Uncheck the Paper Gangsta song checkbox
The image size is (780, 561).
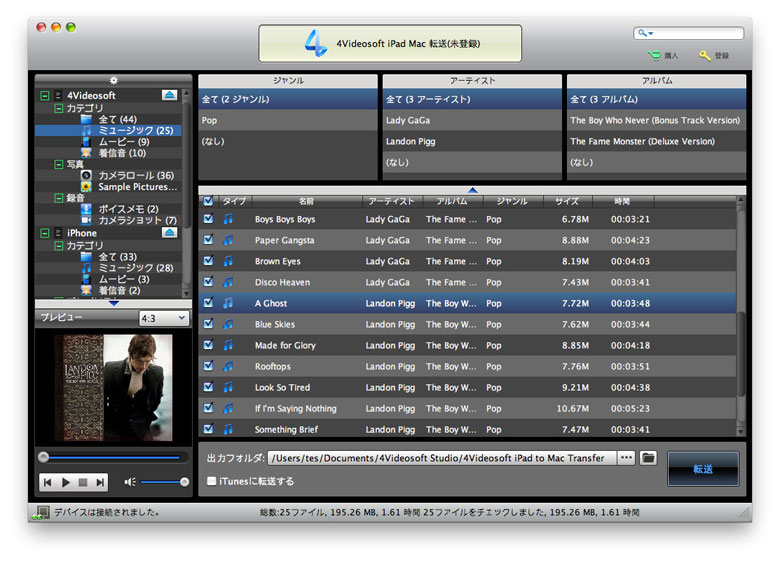208,240
